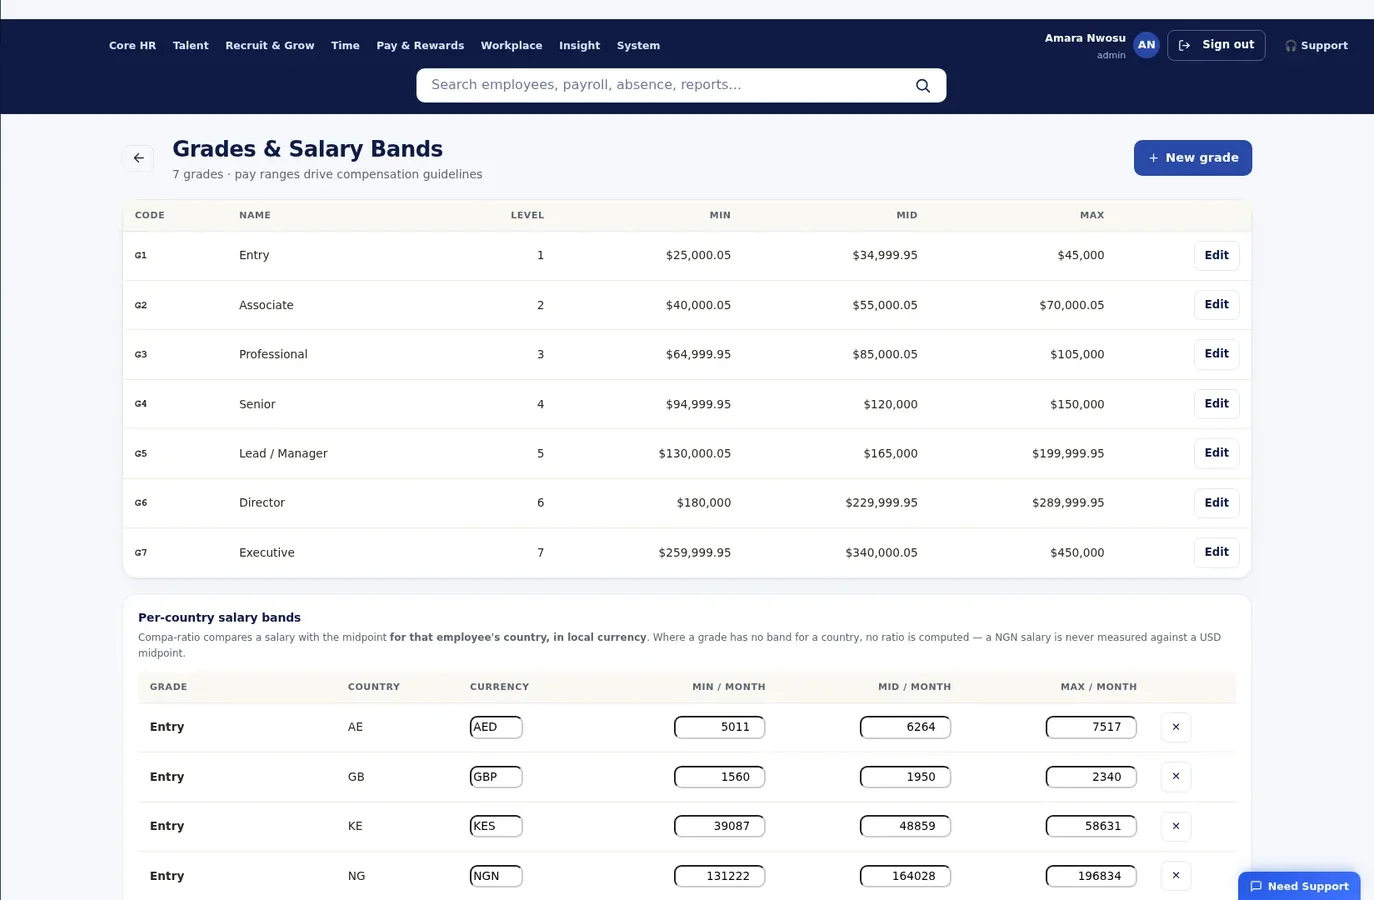
Task: Click the AE max/month field 7517
Action: point(1091,727)
